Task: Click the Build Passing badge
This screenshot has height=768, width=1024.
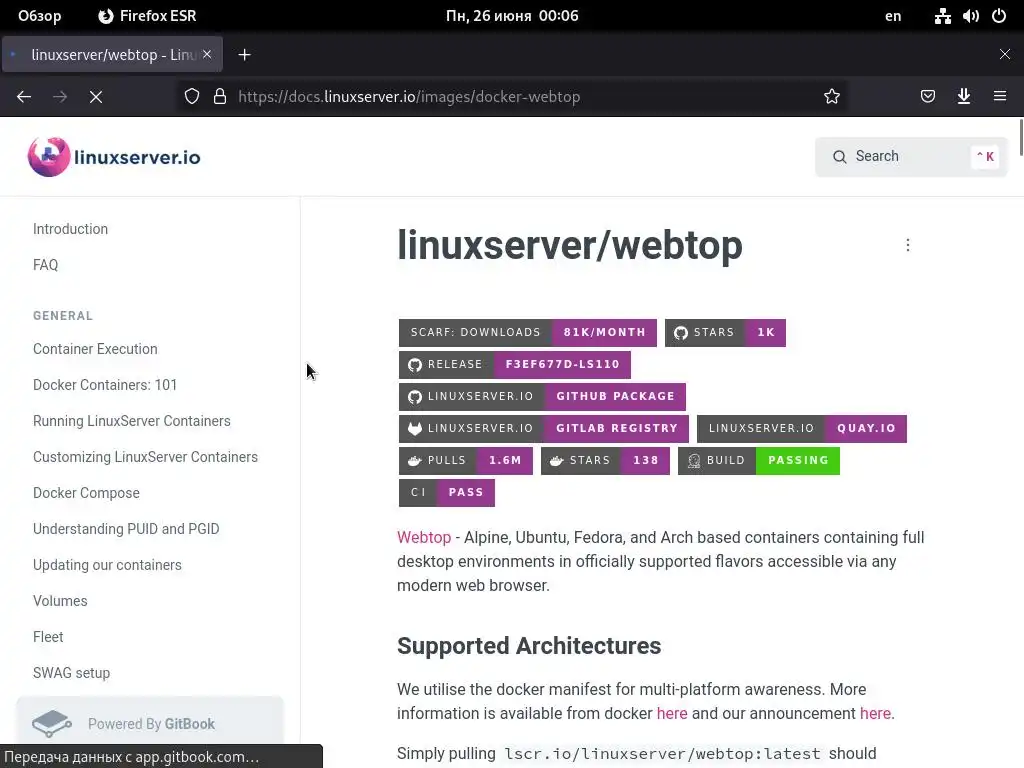Action: (759, 460)
